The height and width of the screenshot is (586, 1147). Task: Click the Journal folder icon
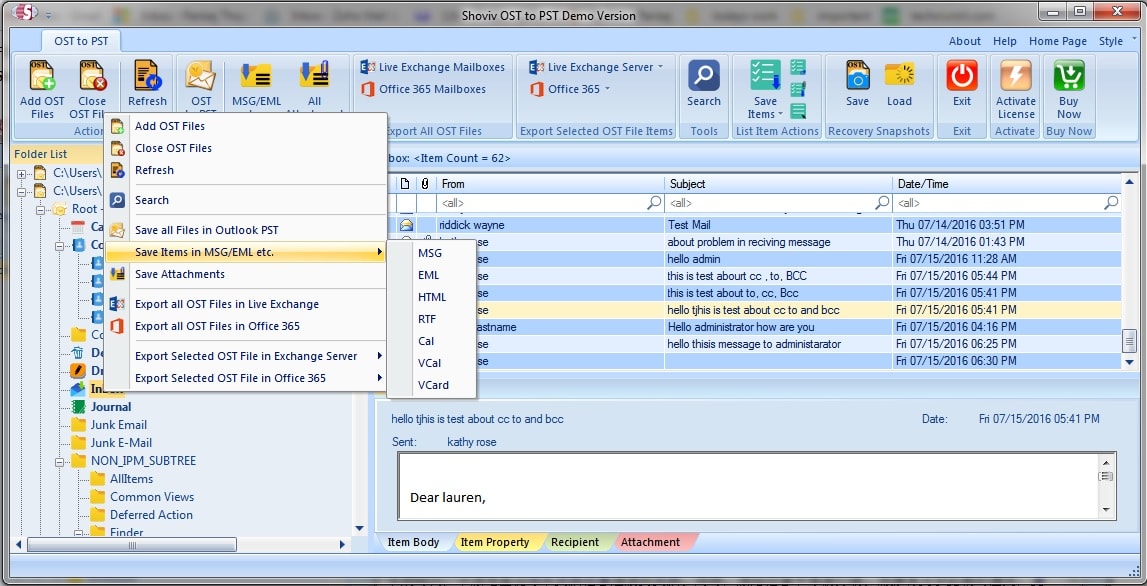(x=78, y=407)
